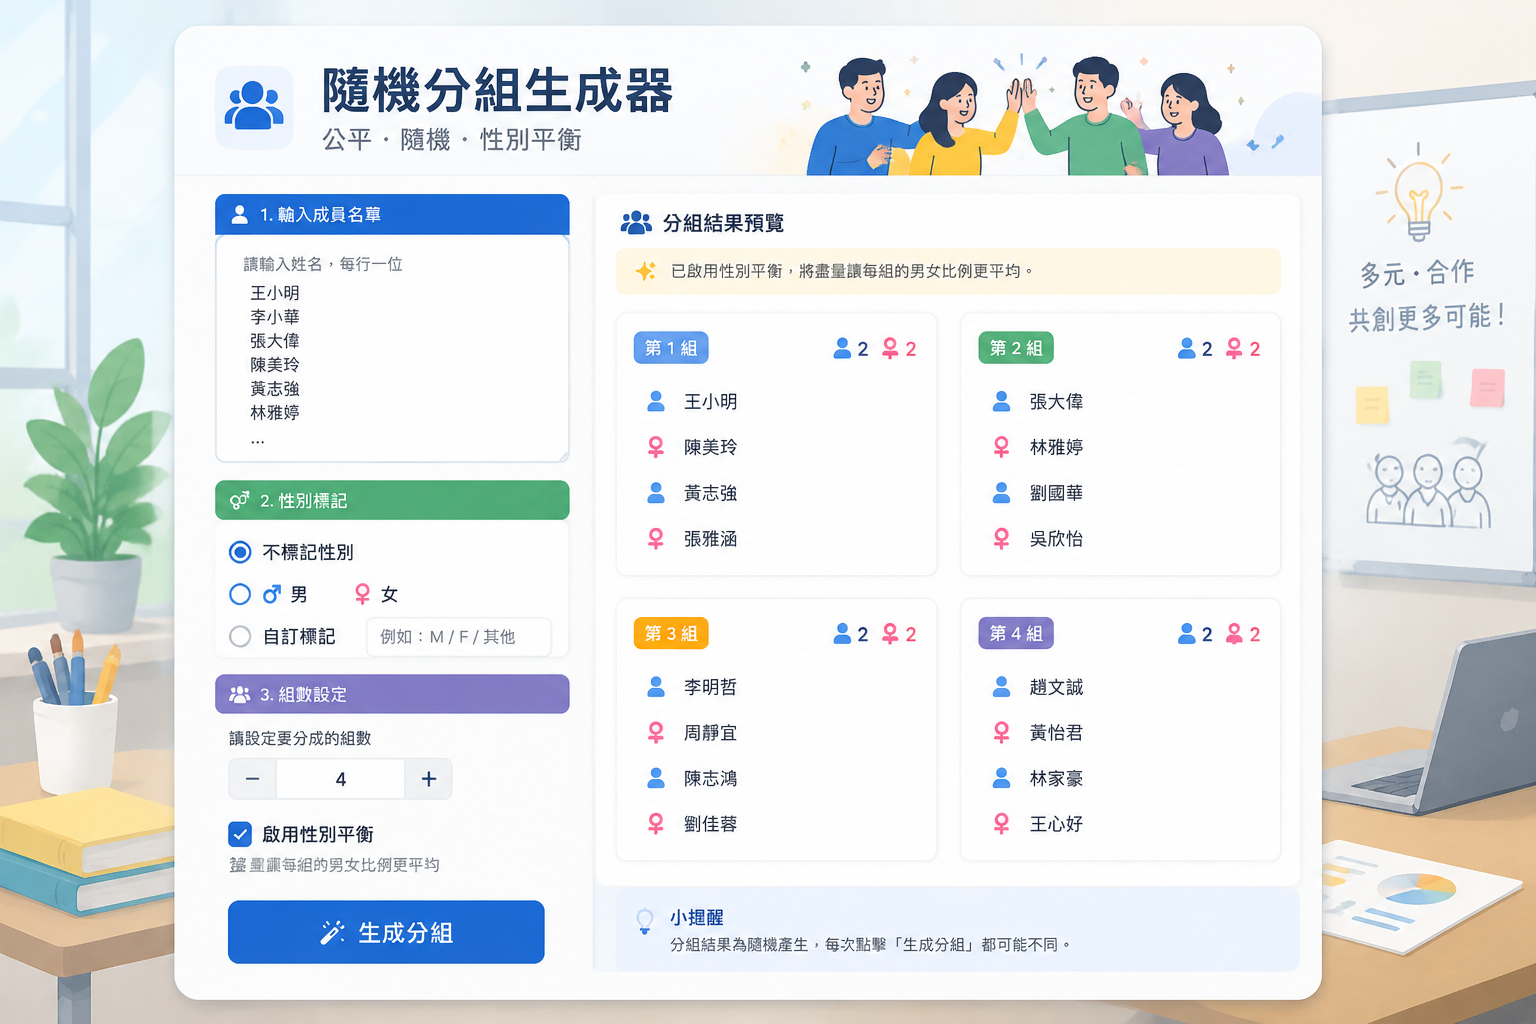Click the gender symbol icon in the 性別標記 header
The image size is (1536, 1024).
(x=240, y=500)
